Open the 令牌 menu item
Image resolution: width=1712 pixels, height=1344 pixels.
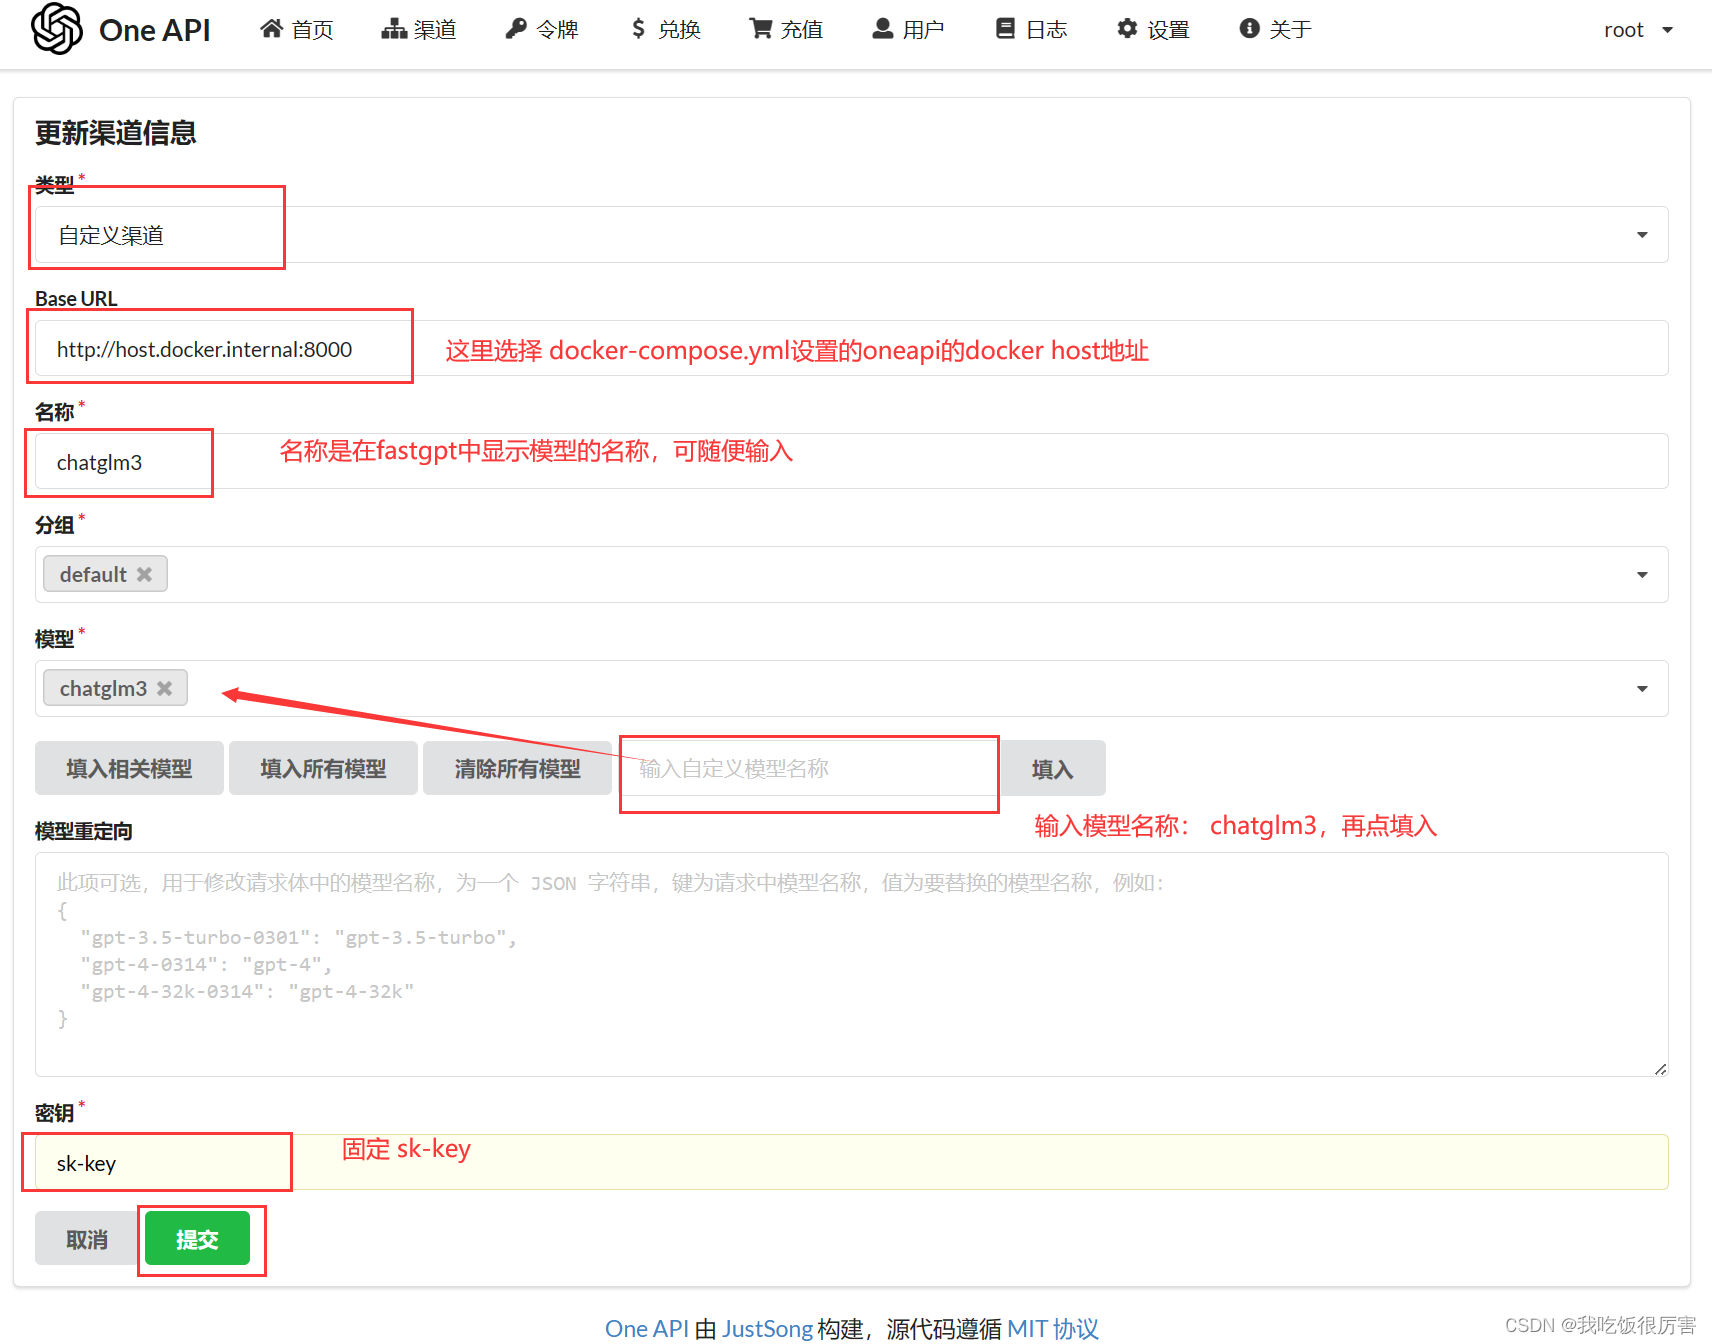[x=542, y=29]
